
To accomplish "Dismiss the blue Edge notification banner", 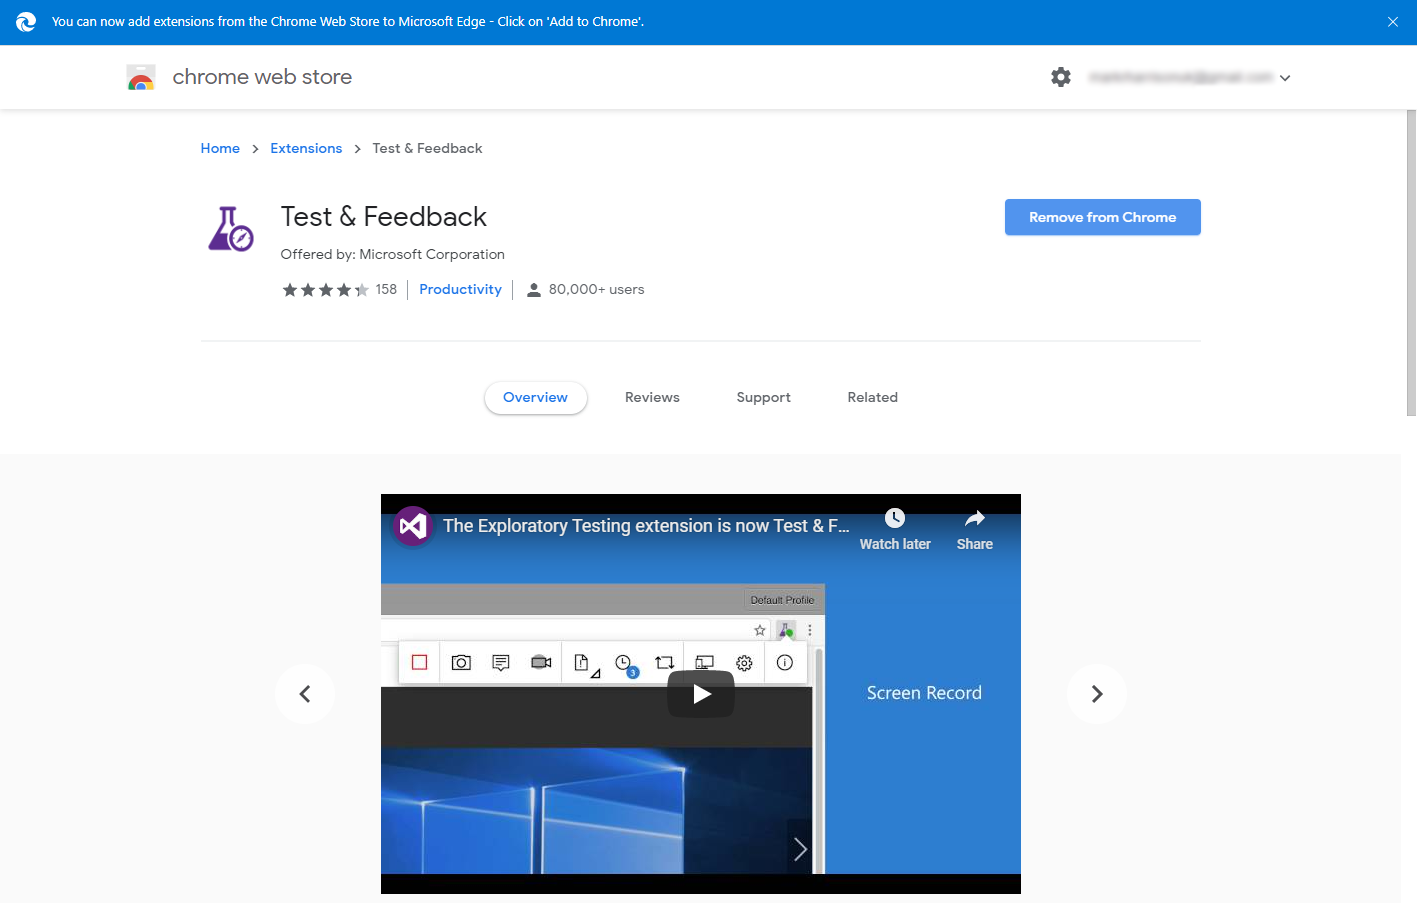I will point(1392,22).
